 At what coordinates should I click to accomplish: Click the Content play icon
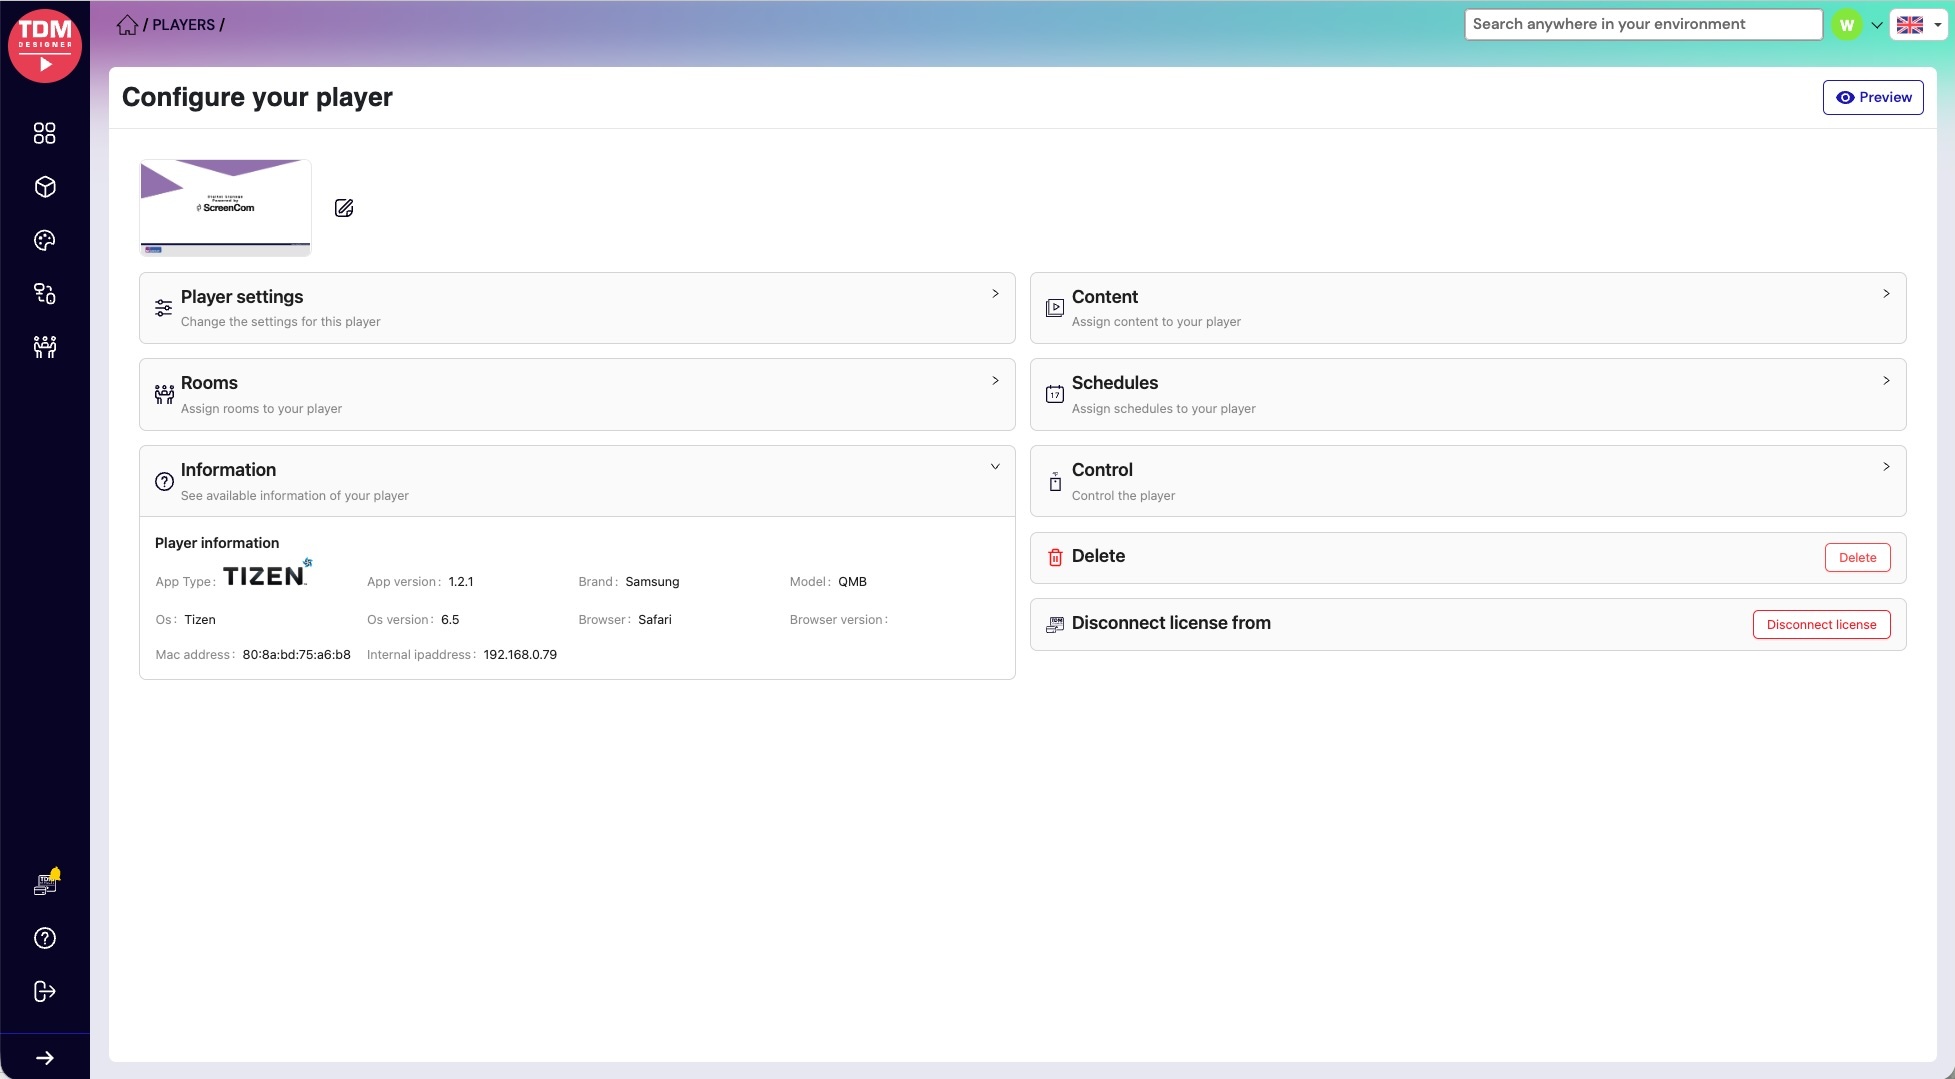pos(1054,308)
